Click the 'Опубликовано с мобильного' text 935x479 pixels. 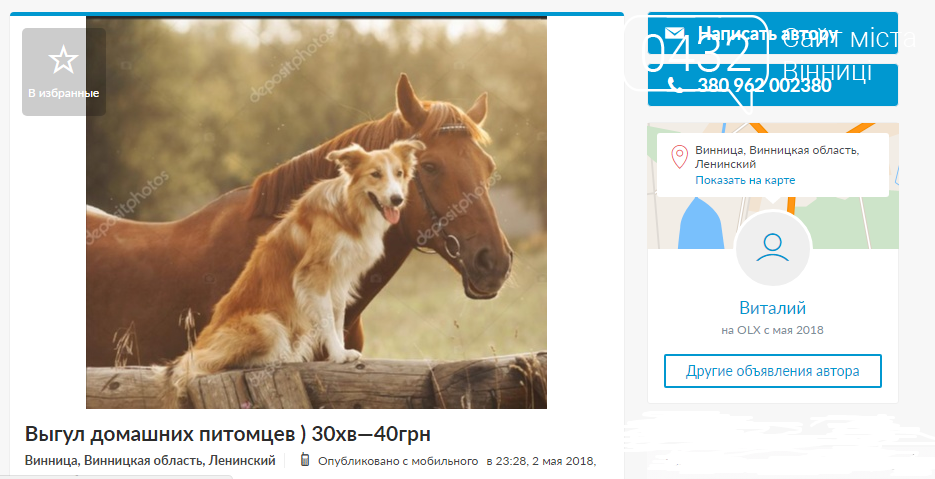pos(398,461)
